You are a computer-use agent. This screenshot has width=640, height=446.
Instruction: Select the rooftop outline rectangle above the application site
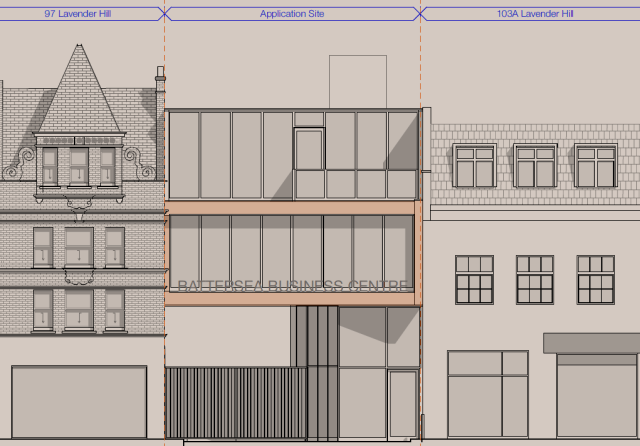pyautogui.click(x=357, y=80)
